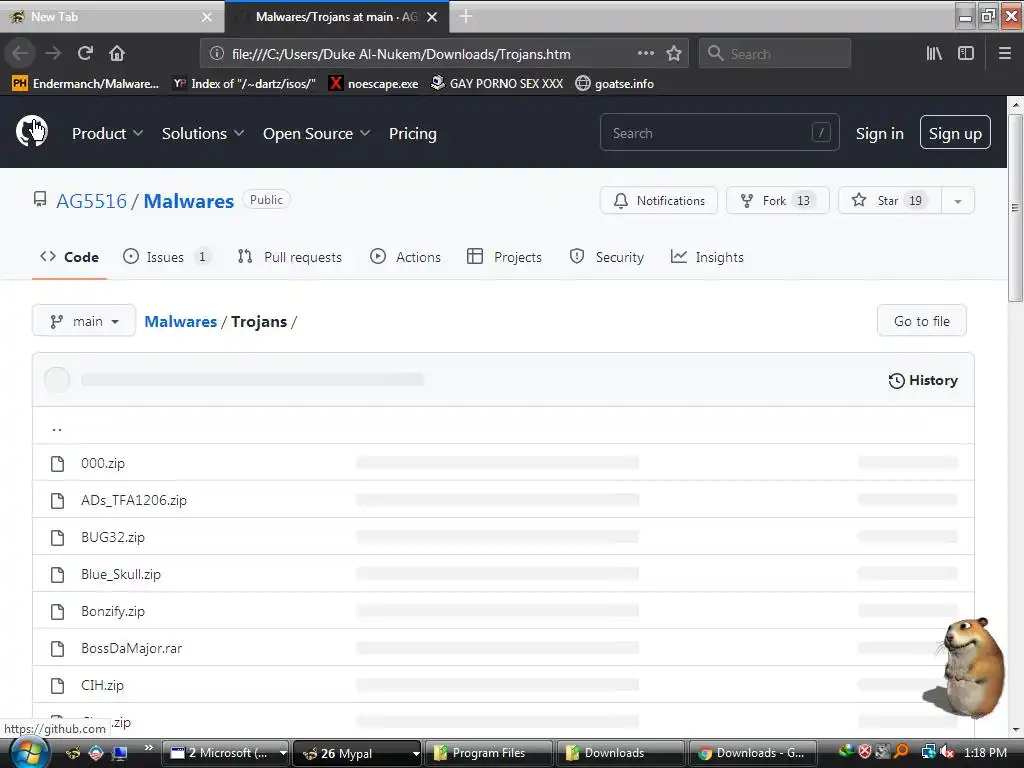The height and width of the screenshot is (768, 1024).
Task: Click the orange magnifier tray icon
Action: [x=901, y=752]
